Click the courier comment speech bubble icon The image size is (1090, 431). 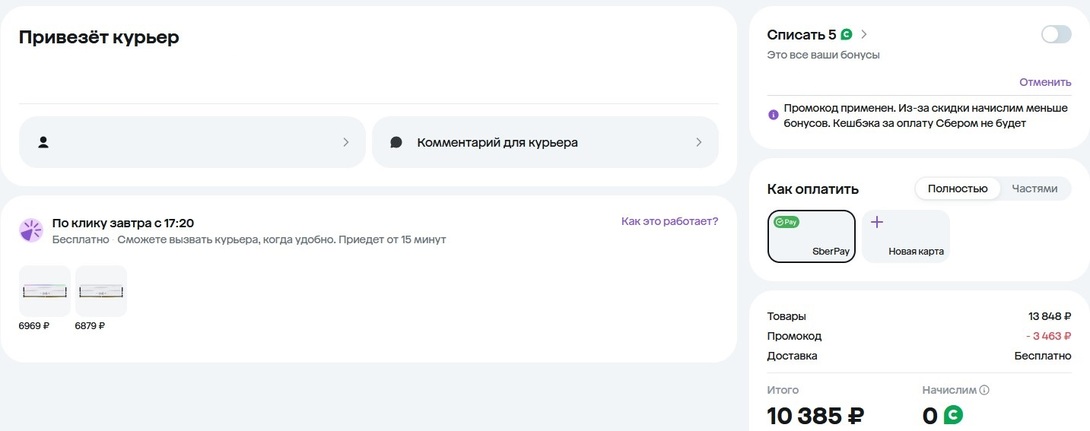click(x=396, y=142)
